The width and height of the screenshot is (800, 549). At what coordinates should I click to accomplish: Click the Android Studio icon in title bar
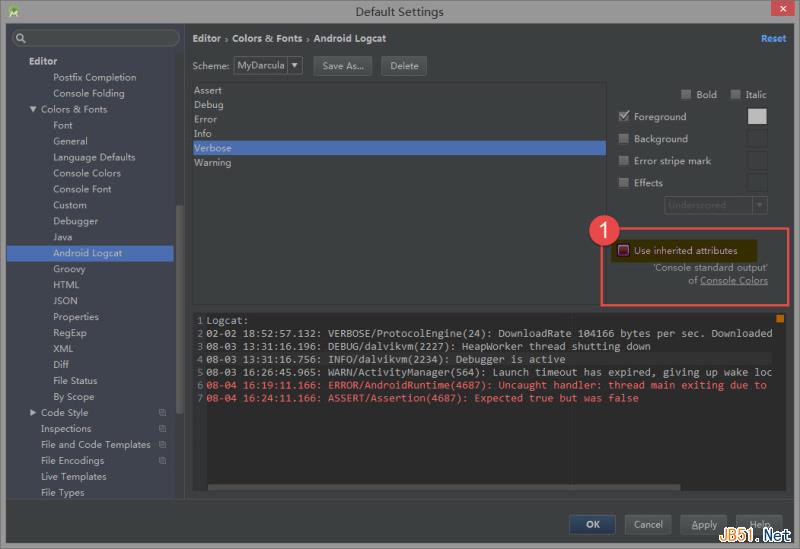(14, 11)
